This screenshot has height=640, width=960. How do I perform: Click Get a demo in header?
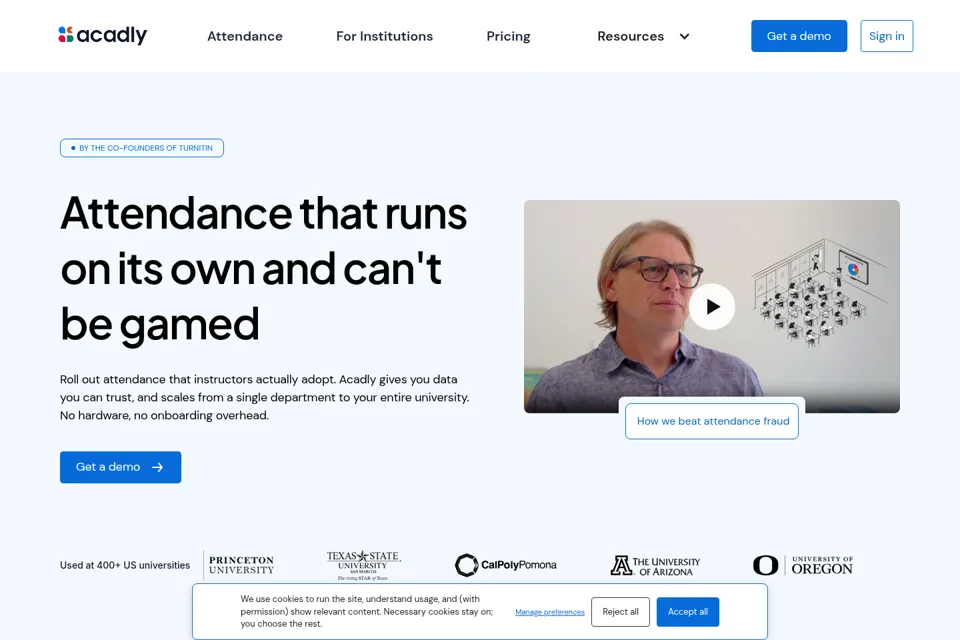pos(799,36)
